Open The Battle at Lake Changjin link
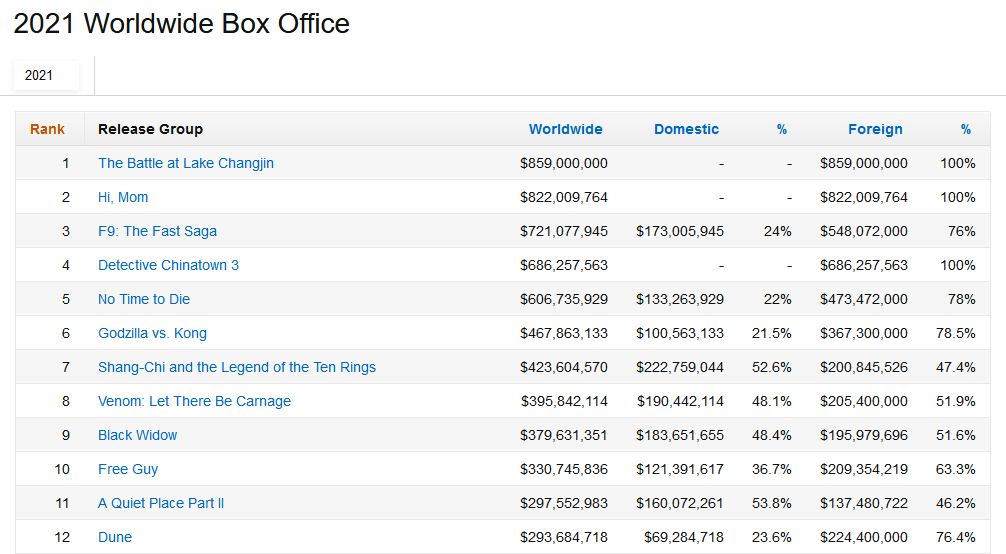Viewport: 1006px width, 554px height. point(186,163)
